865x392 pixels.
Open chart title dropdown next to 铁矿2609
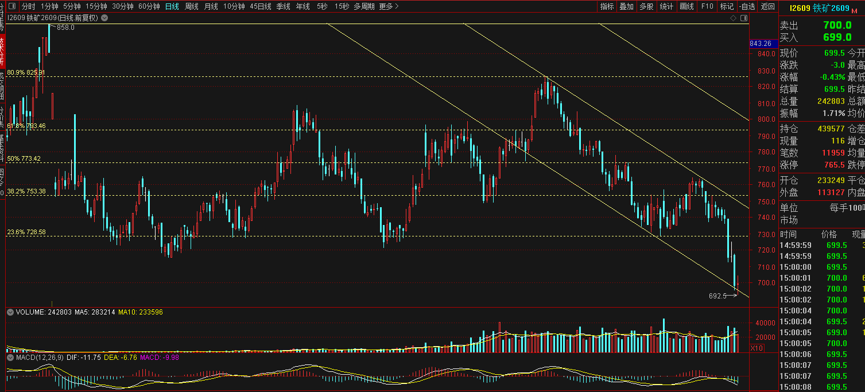tap(103, 18)
